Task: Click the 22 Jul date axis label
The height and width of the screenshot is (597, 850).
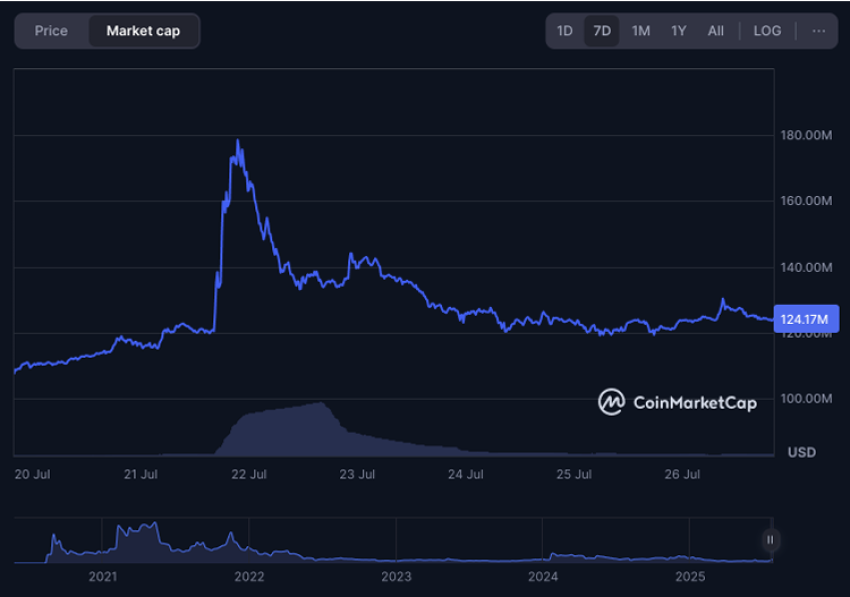Action: coord(249,474)
